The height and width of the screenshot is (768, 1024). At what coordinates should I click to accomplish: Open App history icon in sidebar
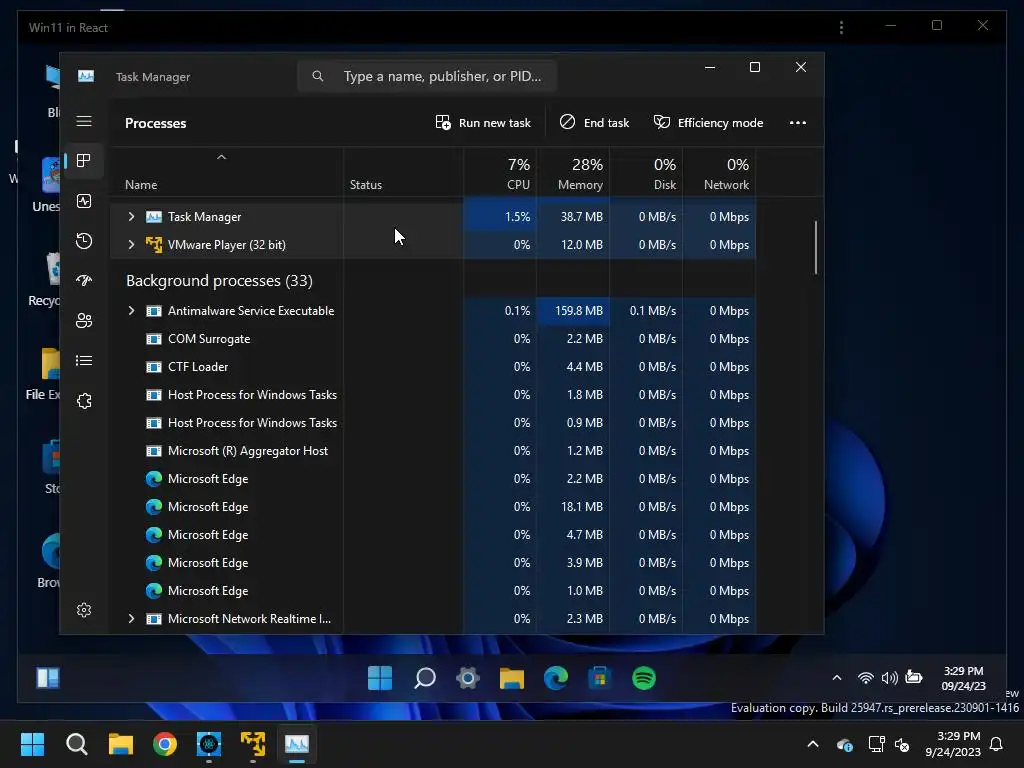(84, 241)
